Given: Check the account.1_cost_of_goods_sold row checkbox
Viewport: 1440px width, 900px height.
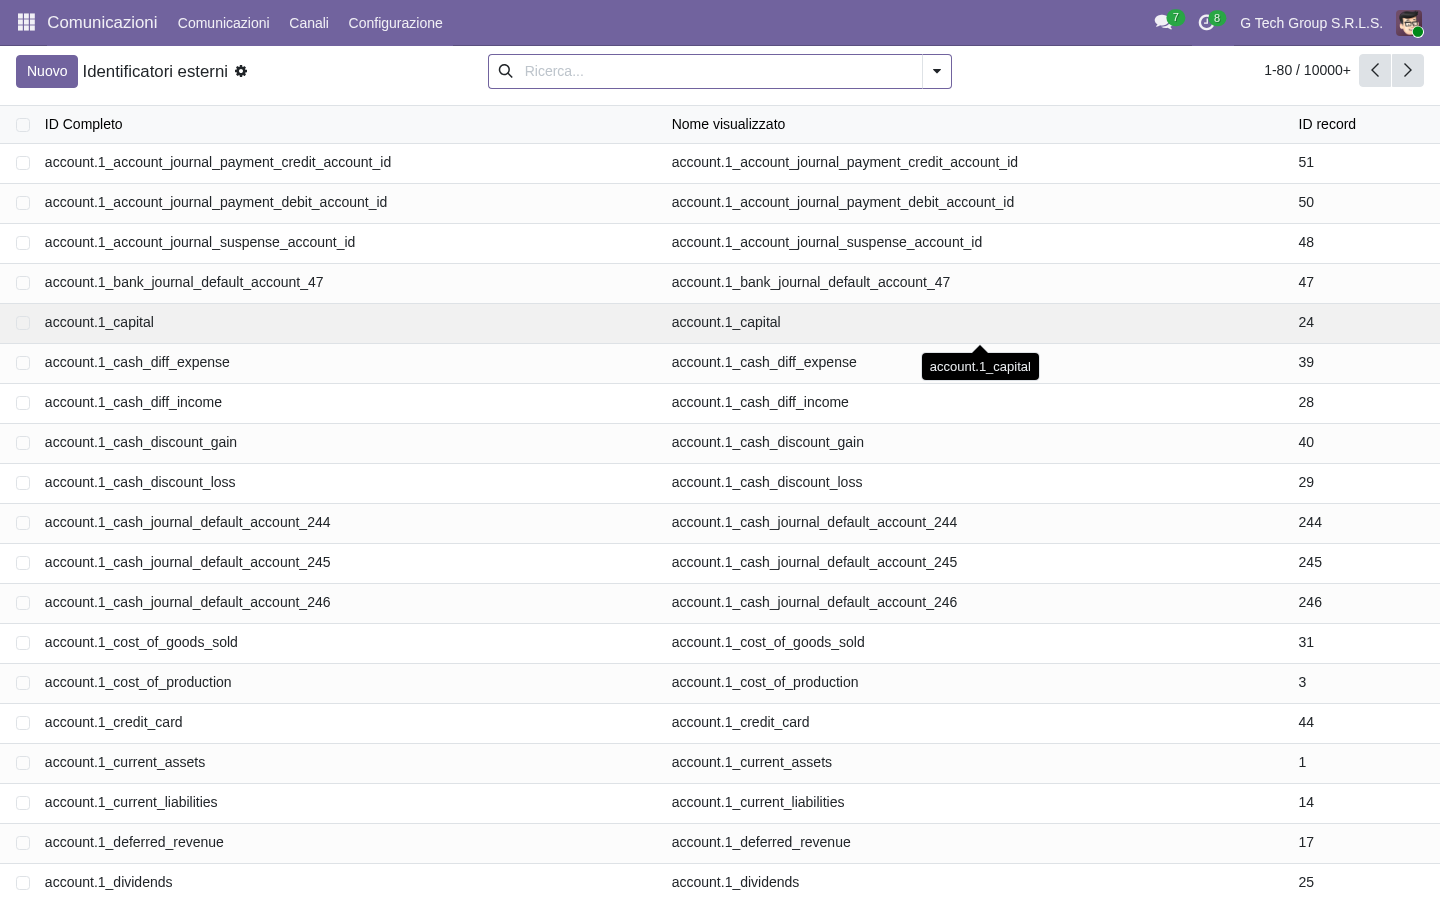Looking at the screenshot, I should coord(23,643).
